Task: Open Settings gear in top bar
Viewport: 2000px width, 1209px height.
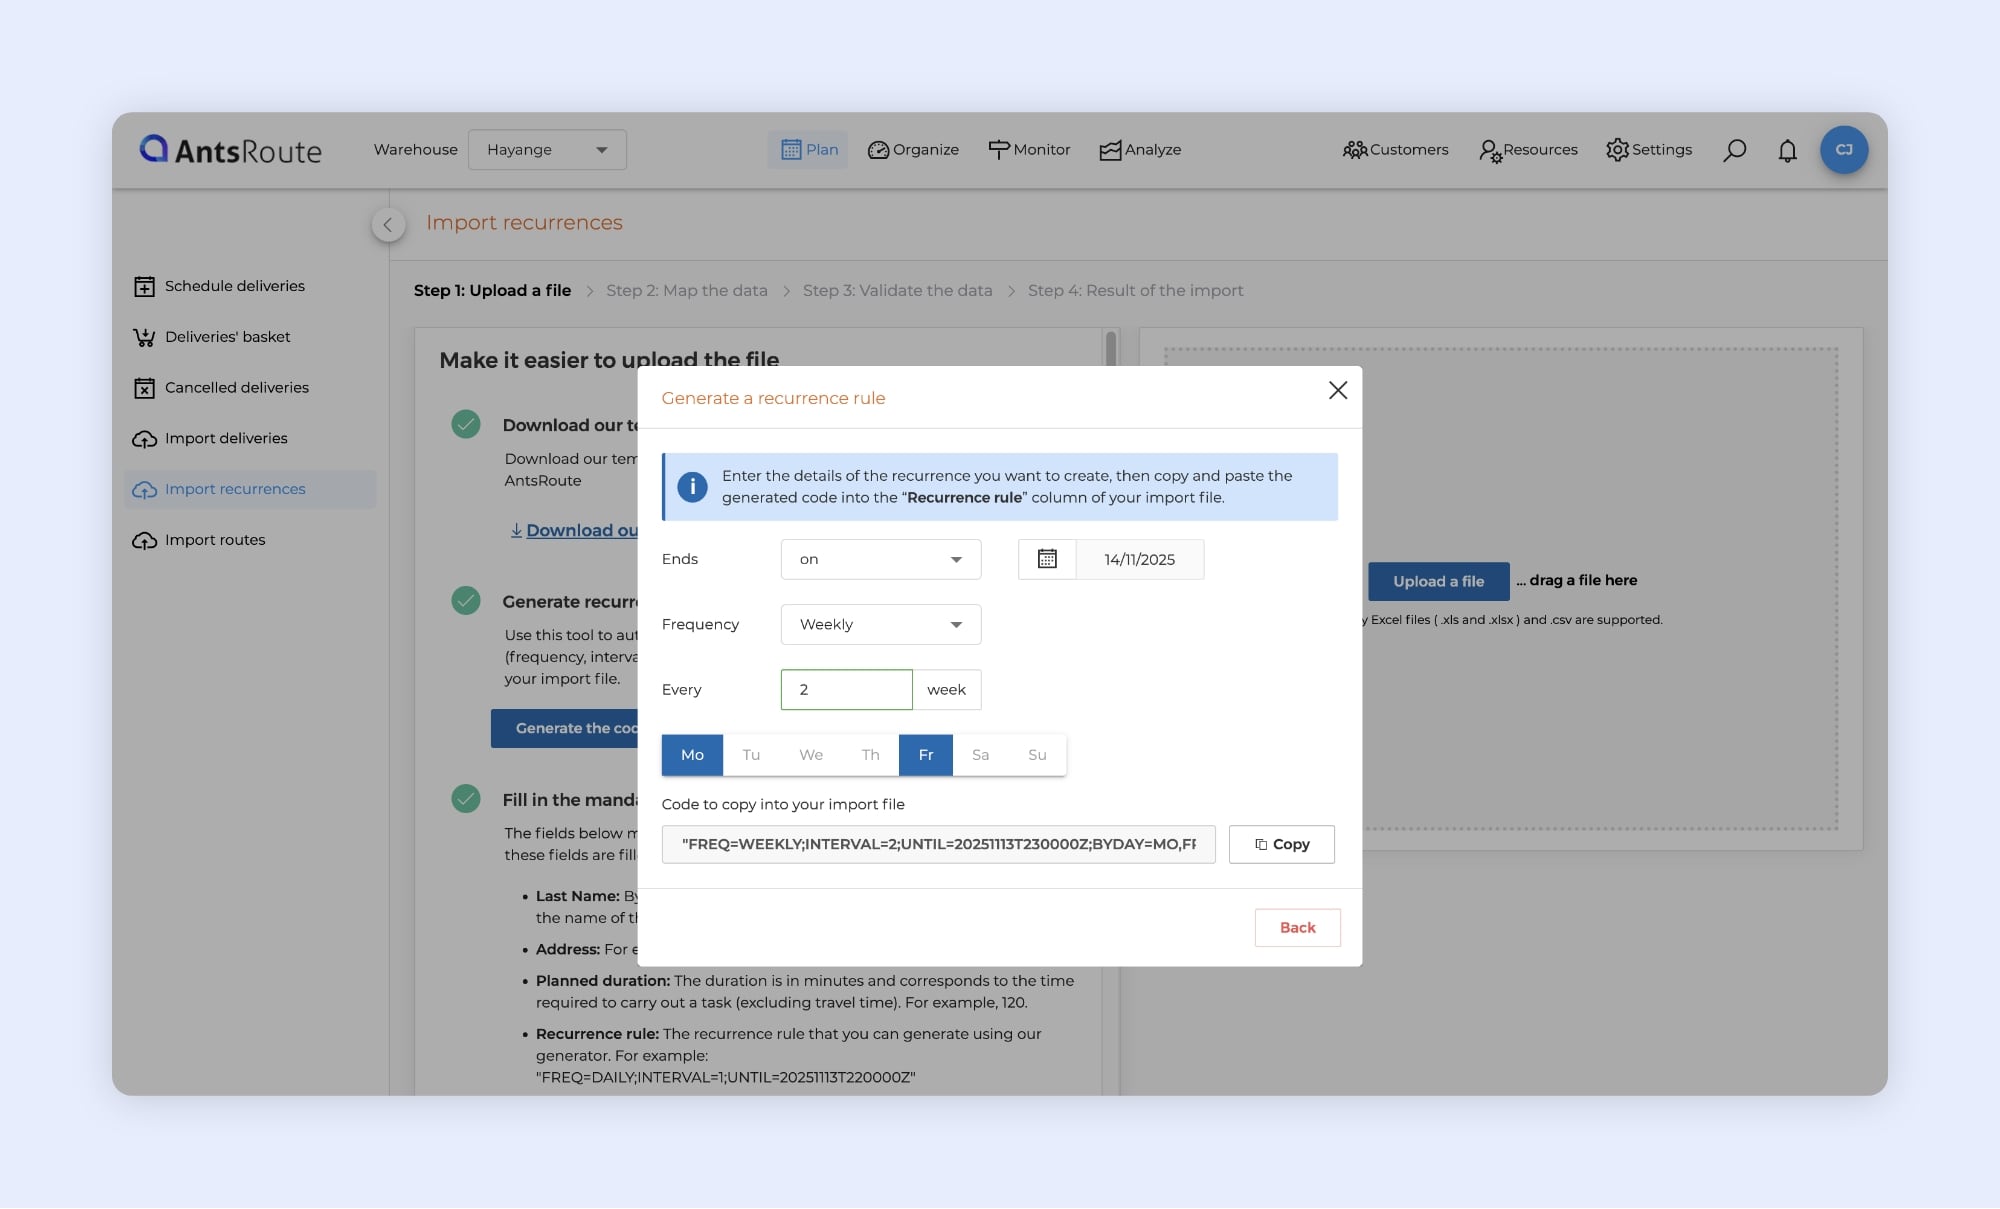Action: pos(1617,150)
